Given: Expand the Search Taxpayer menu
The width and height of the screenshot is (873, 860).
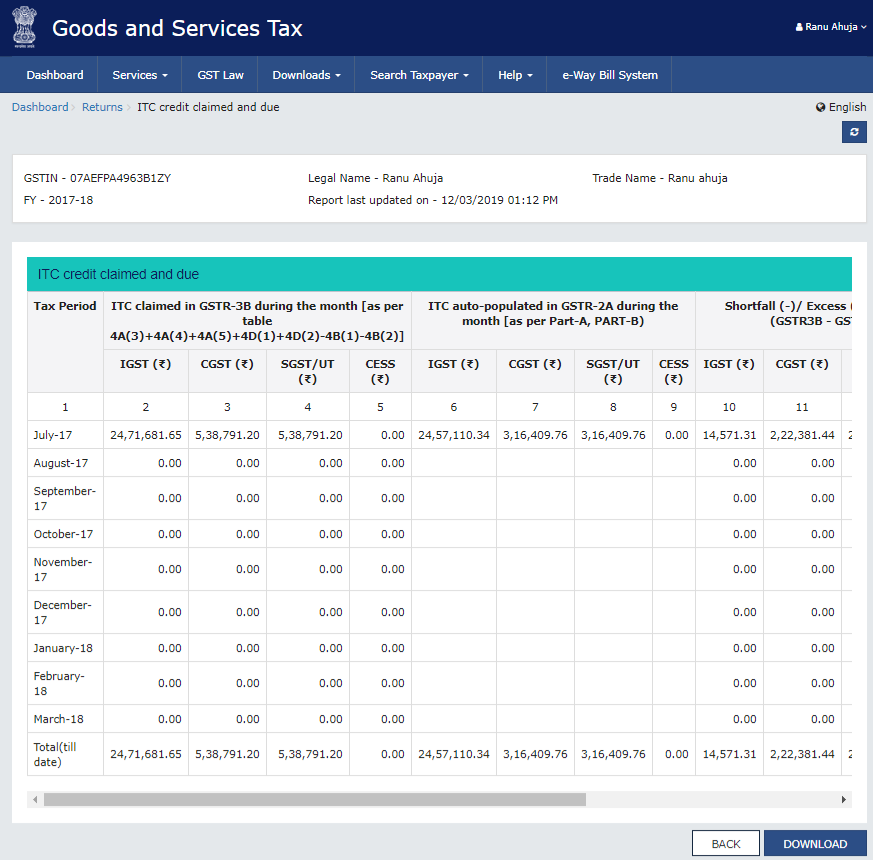Looking at the screenshot, I should tap(419, 75).
